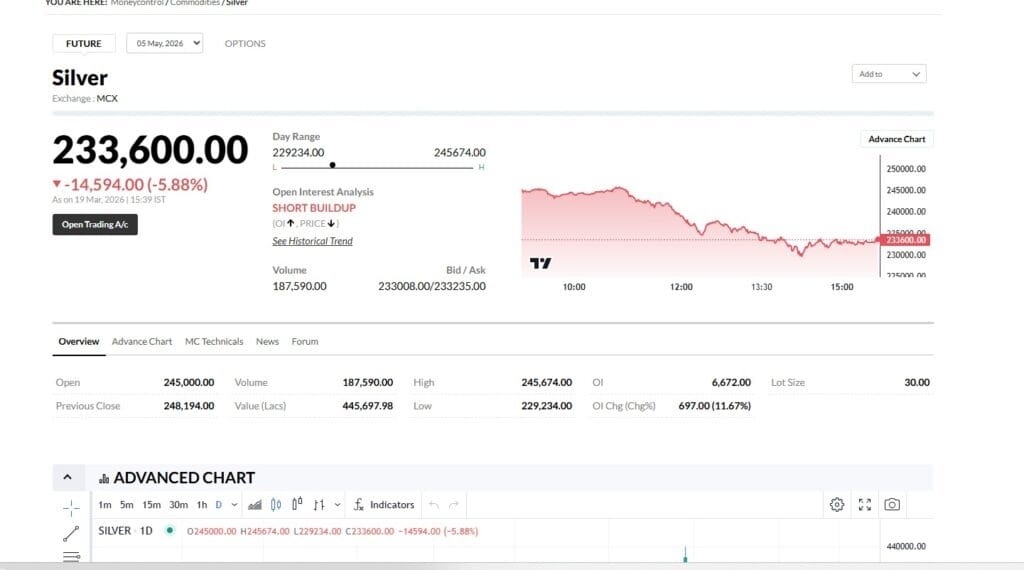Switch to the OPTIONS contract type
1024x570 pixels.
click(245, 44)
